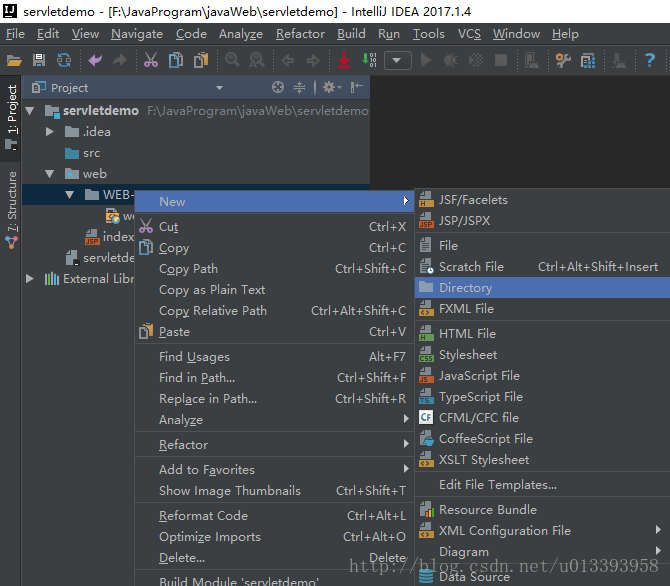670x586 pixels.
Task: Click the Stop square toolbar icon
Action: 501,60
